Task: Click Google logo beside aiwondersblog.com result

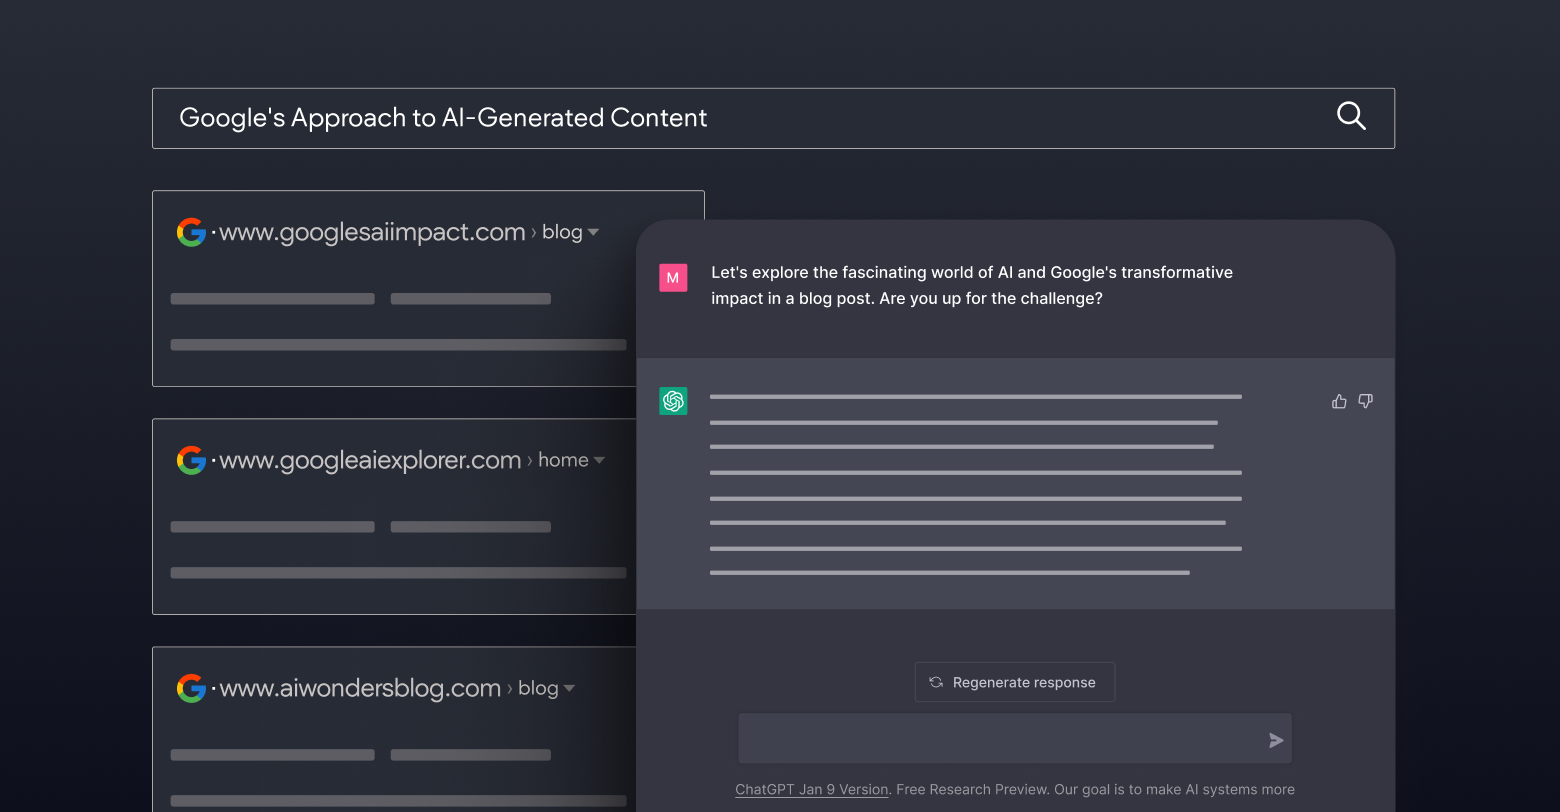Action: point(191,688)
